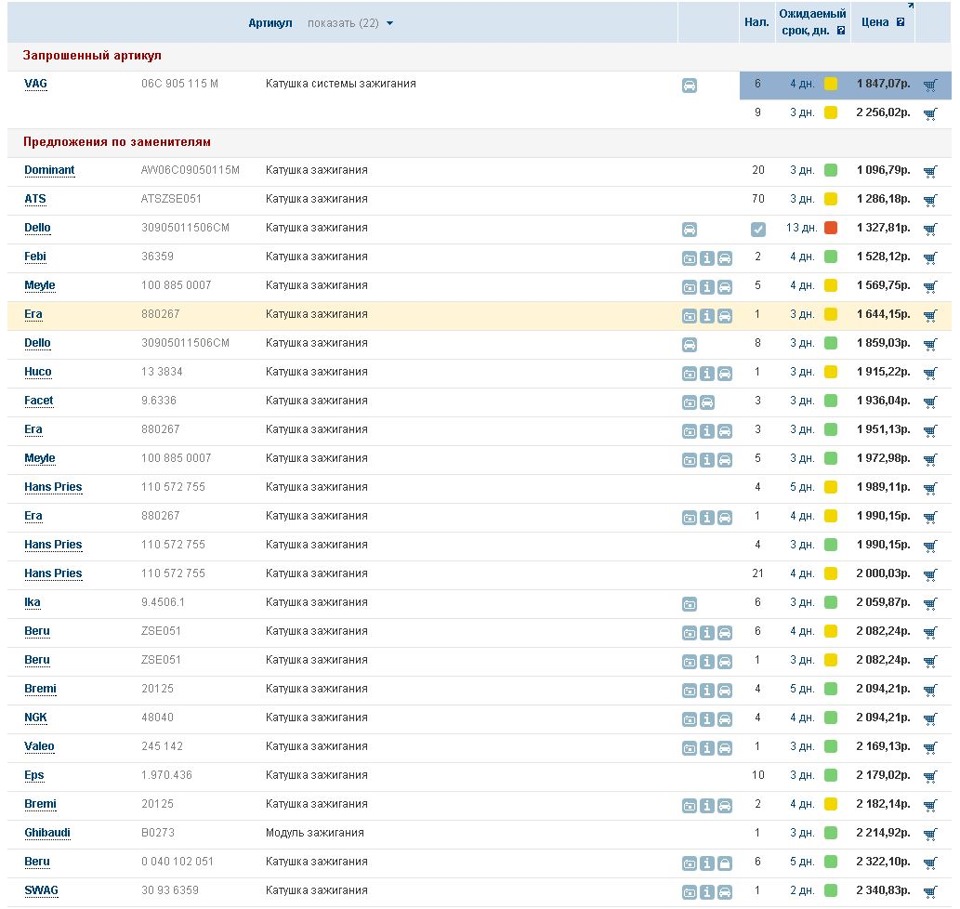Click article number 06C 905 115 M
Viewport: 960px width, 909px height.
tap(179, 84)
